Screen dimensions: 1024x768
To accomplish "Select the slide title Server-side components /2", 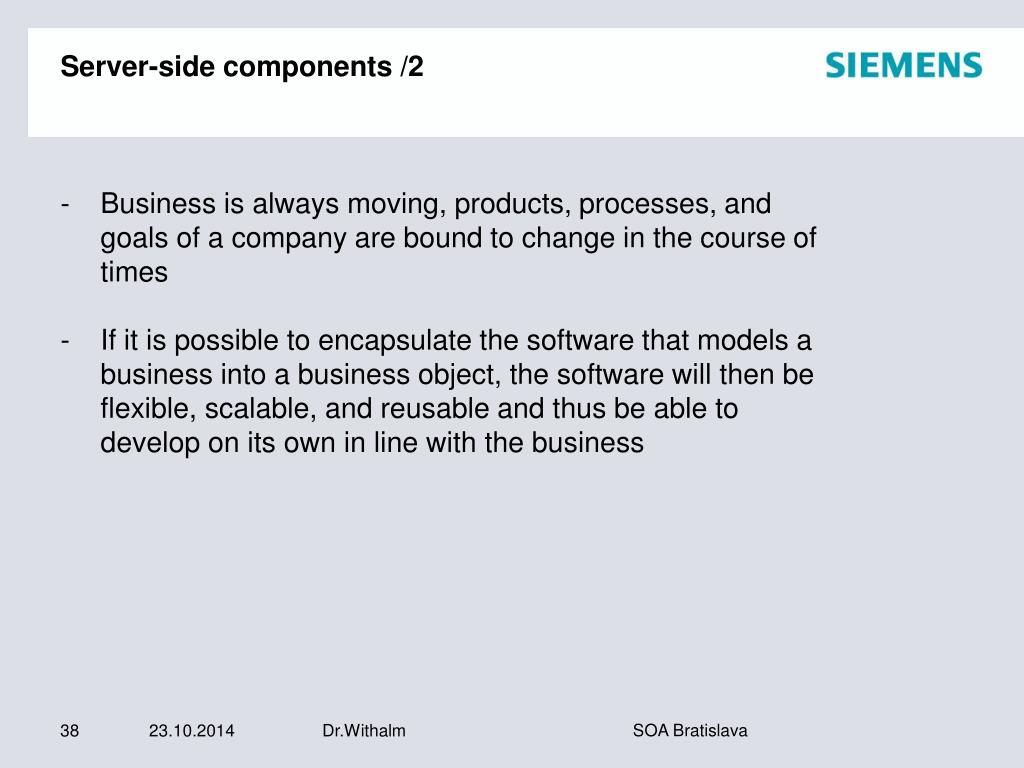I will (x=242, y=67).
